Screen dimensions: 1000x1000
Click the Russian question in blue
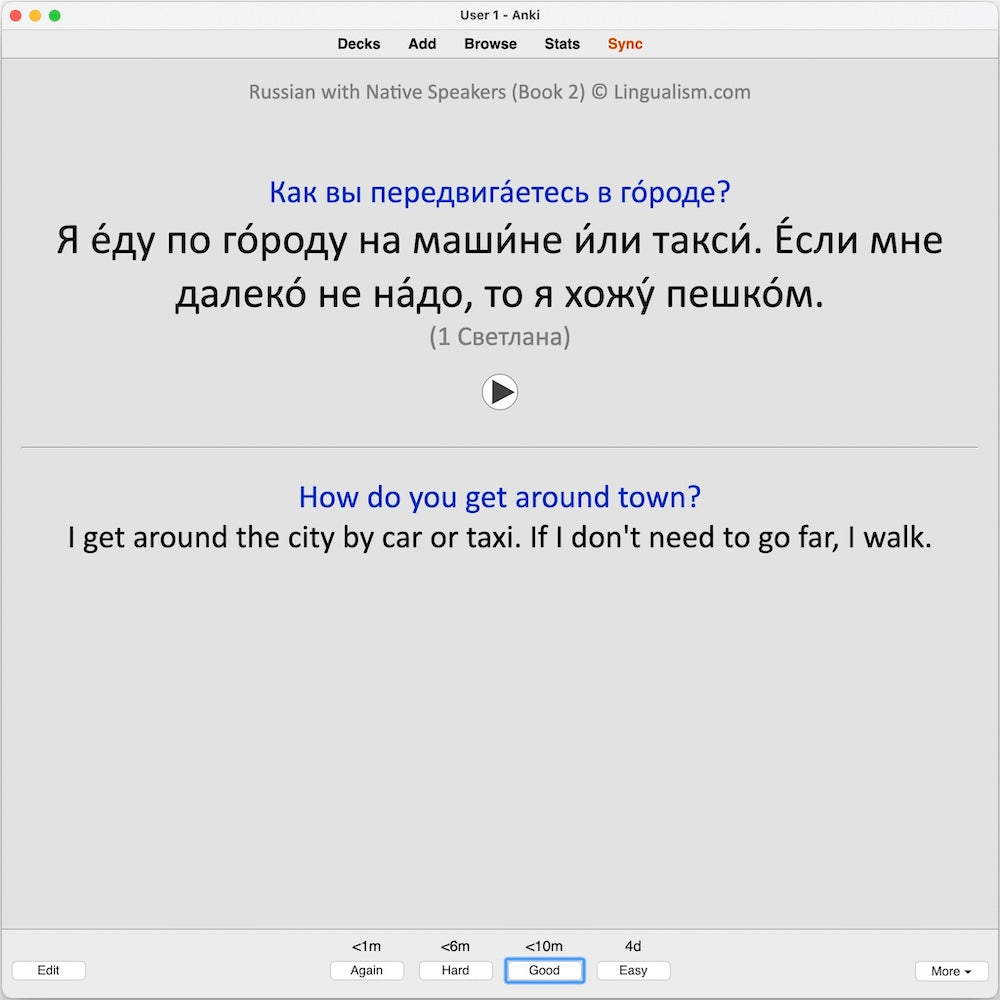coord(500,192)
